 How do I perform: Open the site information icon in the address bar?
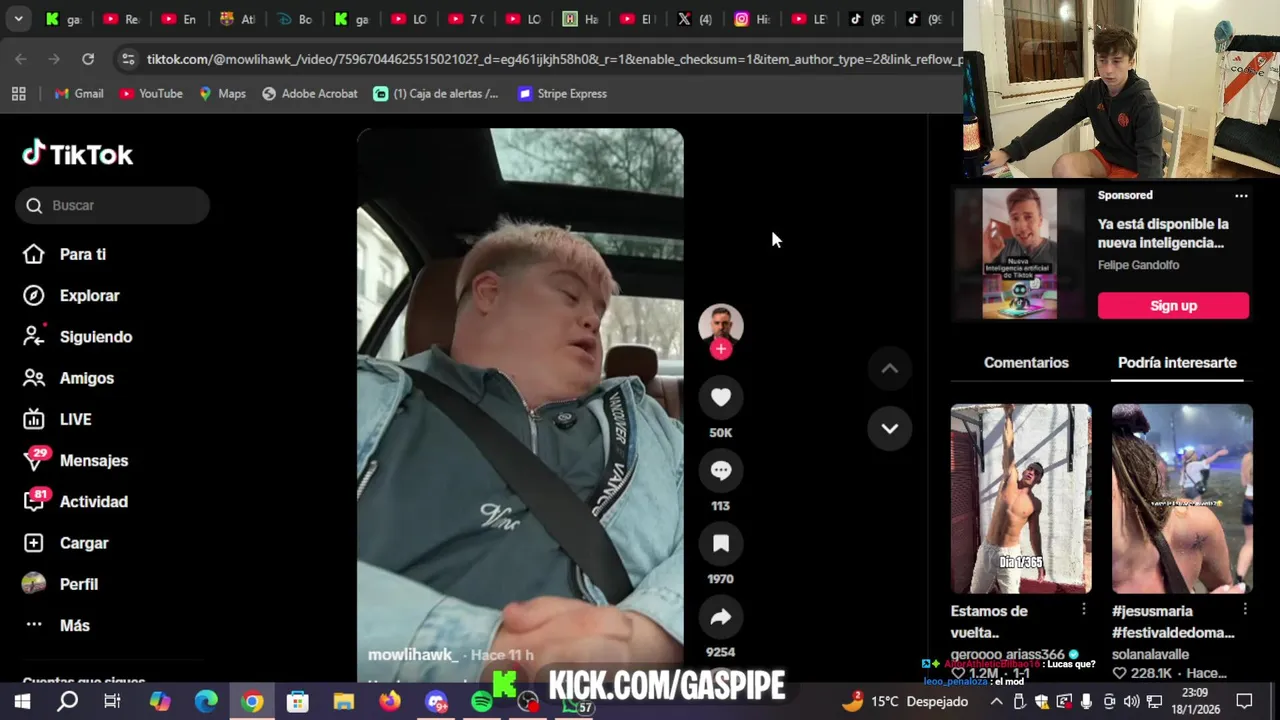pyautogui.click(x=128, y=59)
